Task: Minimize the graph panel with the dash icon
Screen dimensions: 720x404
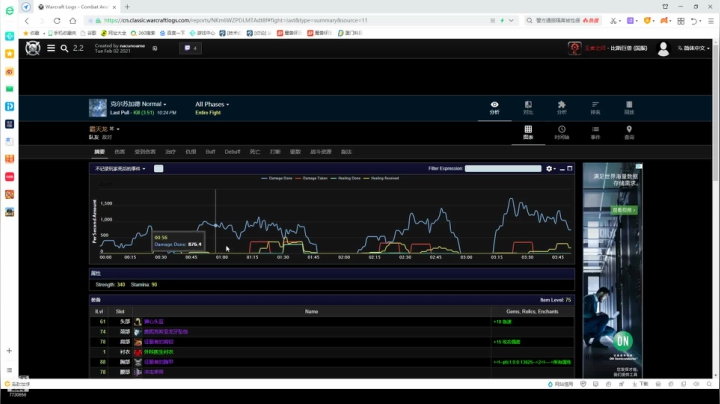Action: (x=562, y=169)
